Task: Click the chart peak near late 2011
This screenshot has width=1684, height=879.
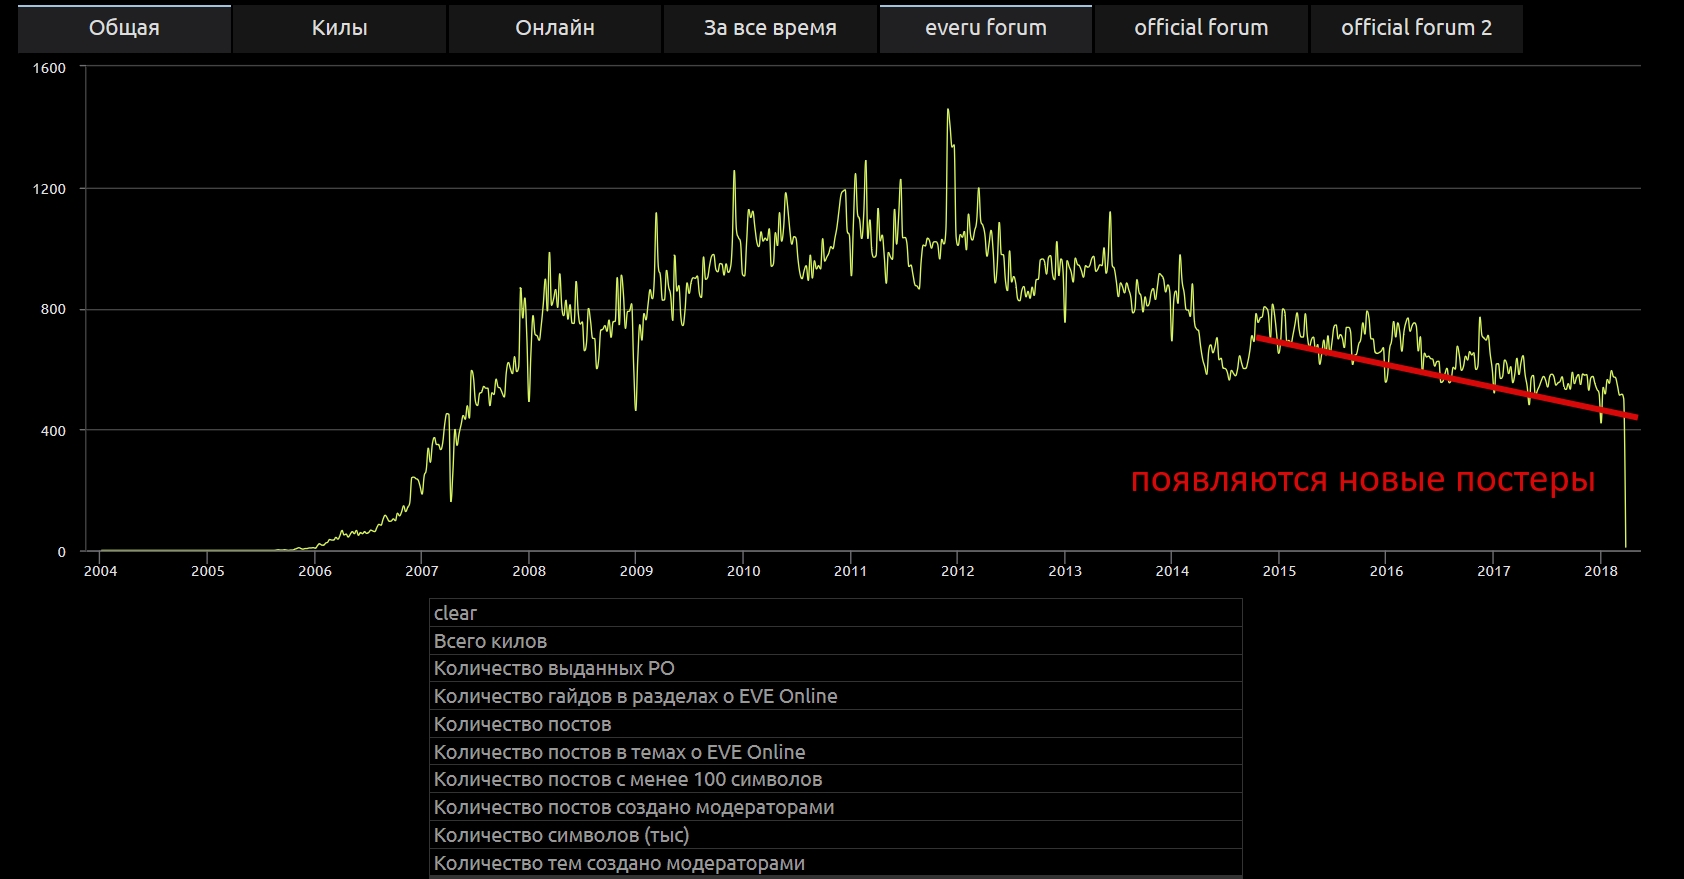Action: 948,110
